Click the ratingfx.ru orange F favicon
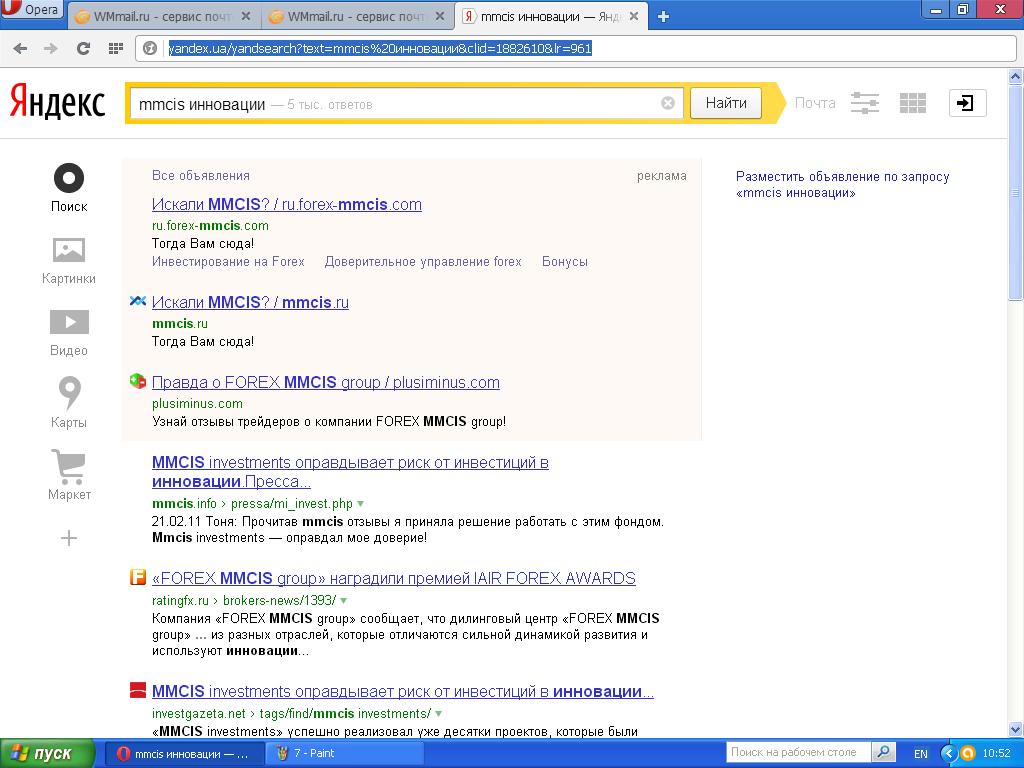 point(137,577)
